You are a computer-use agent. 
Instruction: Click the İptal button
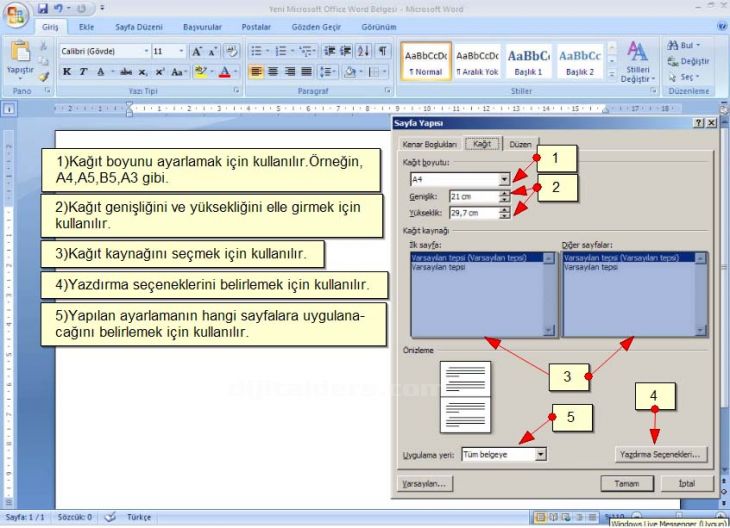point(687,483)
